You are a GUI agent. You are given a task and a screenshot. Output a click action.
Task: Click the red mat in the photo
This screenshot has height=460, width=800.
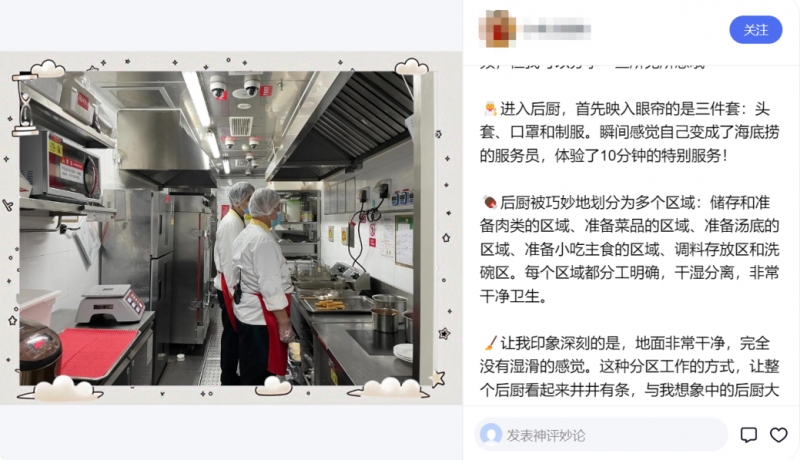pyautogui.click(x=98, y=352)
